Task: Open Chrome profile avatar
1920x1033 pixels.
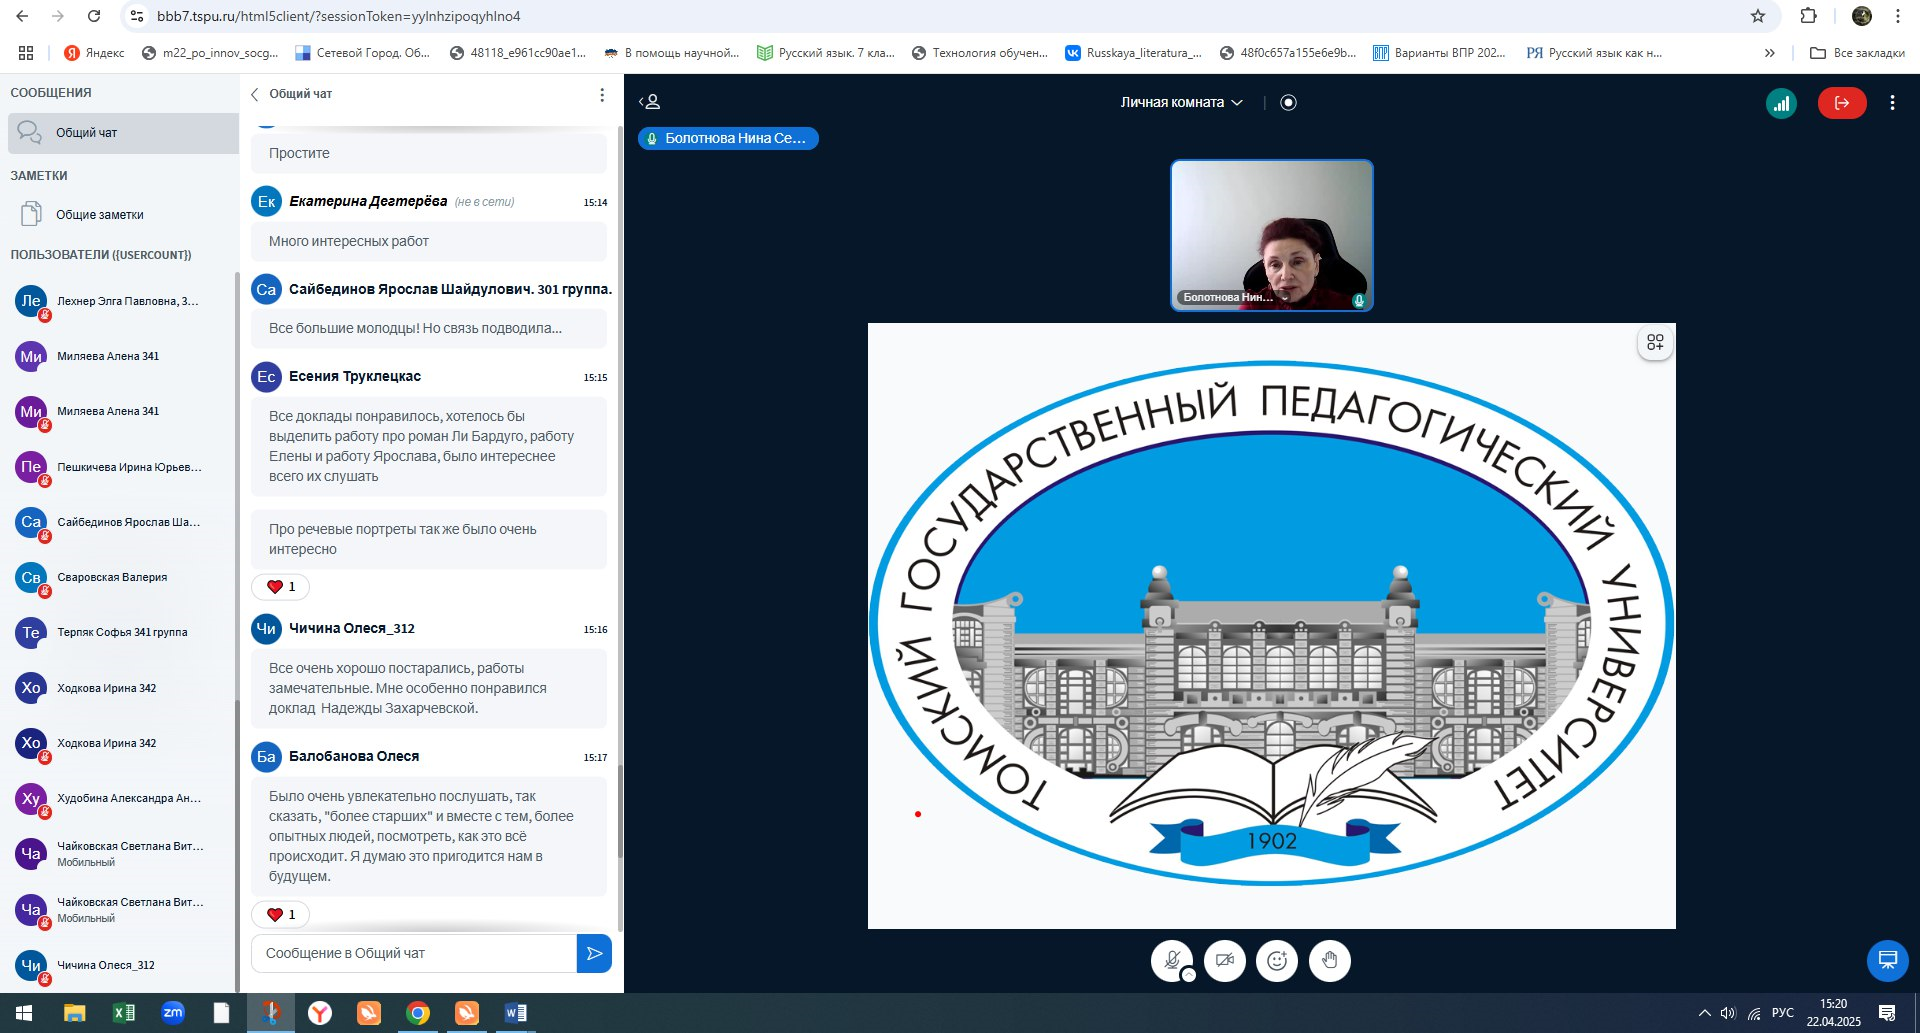Action: click(1862, 16)
